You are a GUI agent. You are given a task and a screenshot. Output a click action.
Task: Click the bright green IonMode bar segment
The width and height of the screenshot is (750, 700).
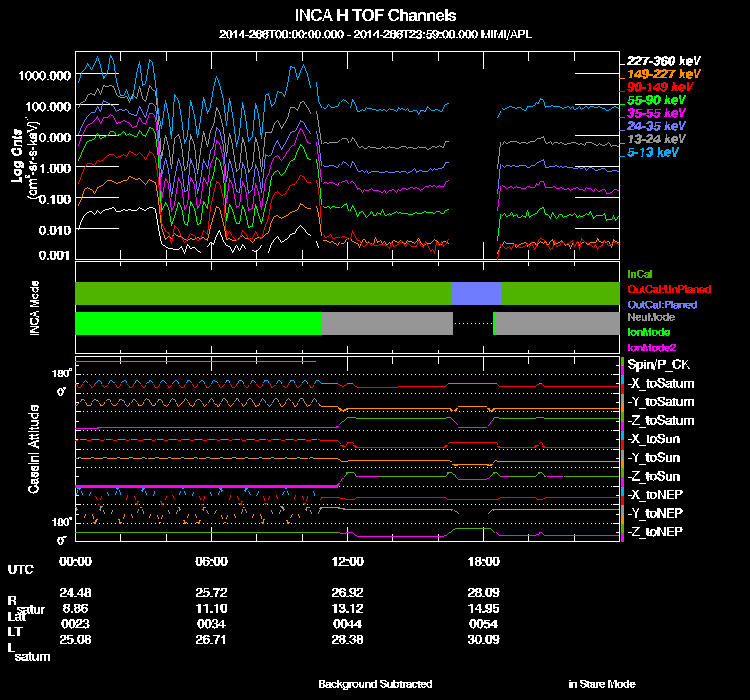[199, 323]
